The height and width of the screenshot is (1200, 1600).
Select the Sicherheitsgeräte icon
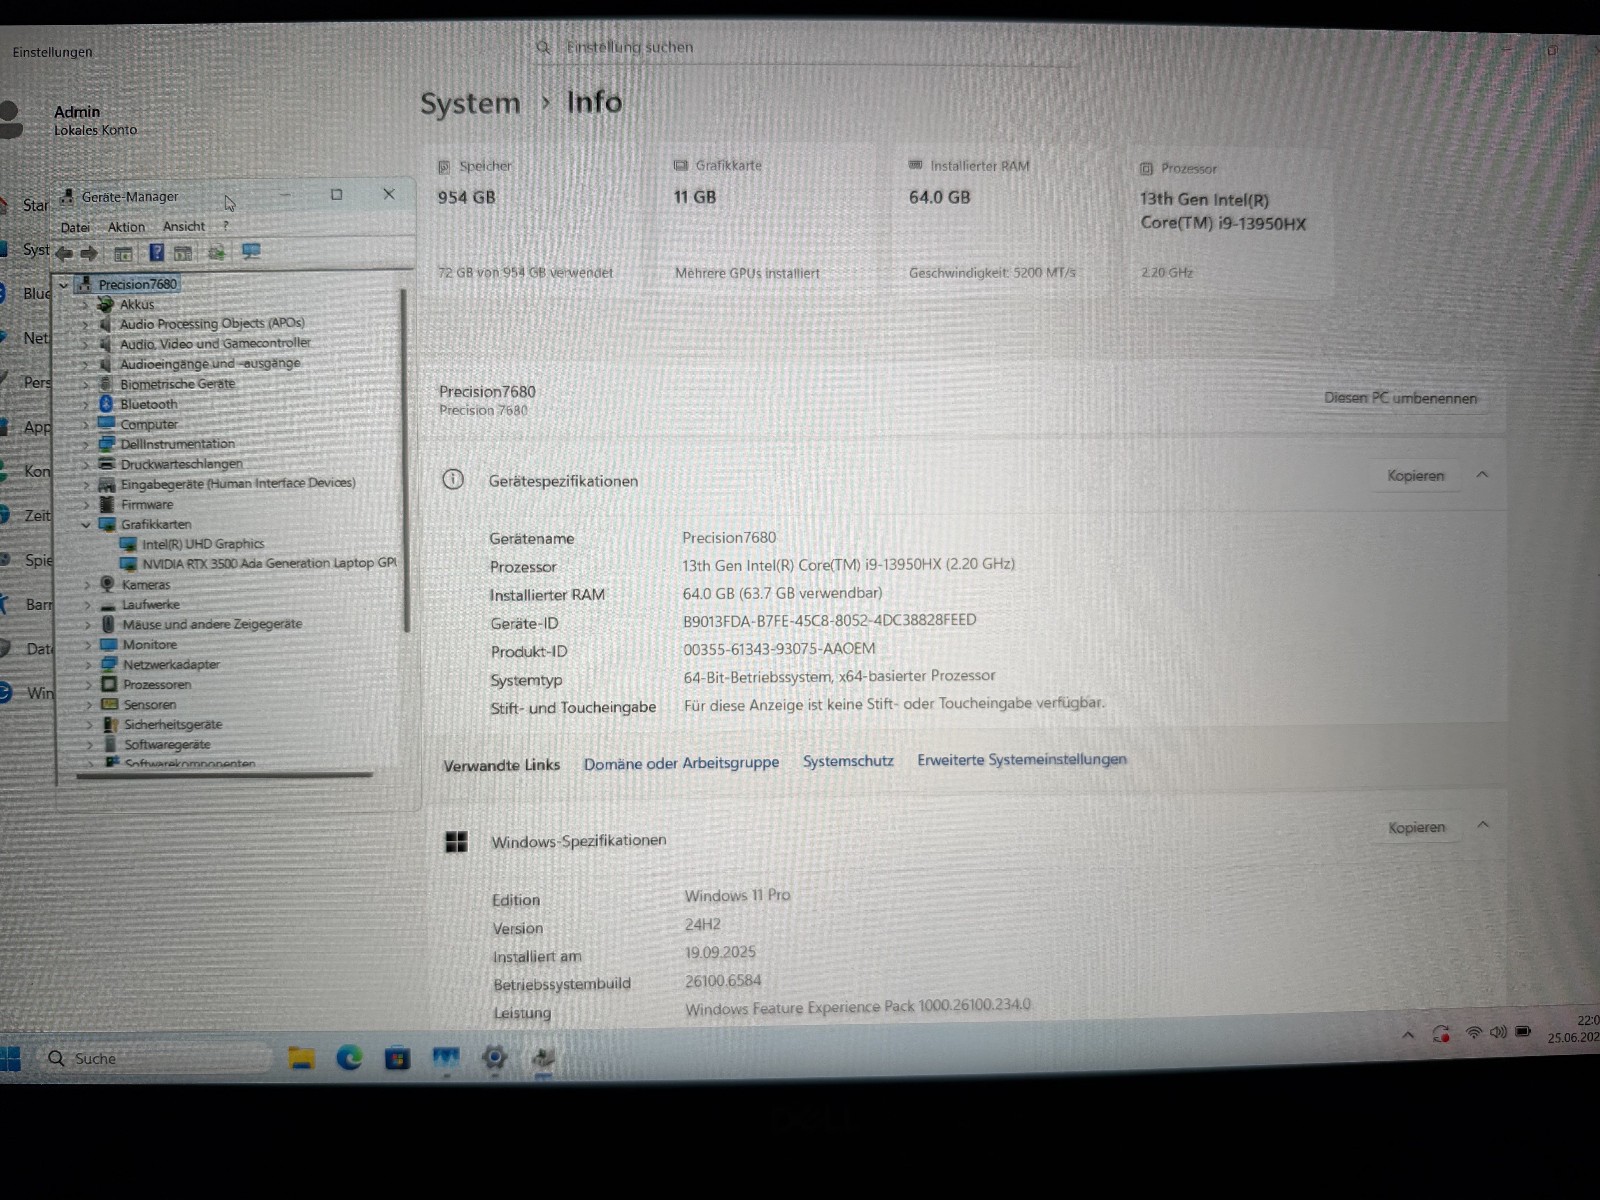(110, 724)
